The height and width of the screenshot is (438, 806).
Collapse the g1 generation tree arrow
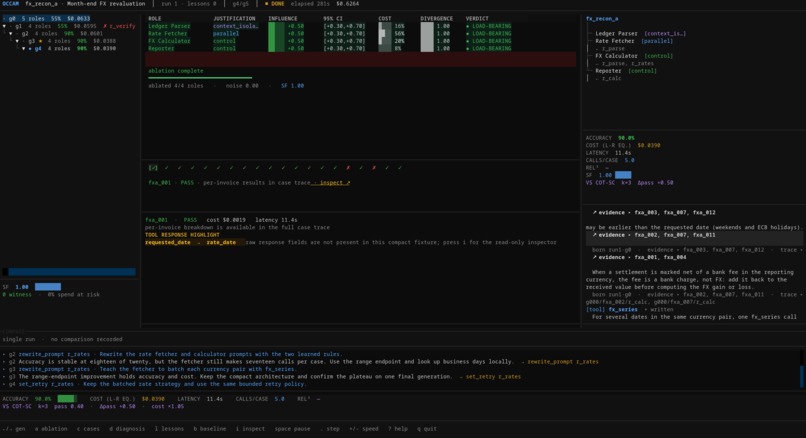5,26
